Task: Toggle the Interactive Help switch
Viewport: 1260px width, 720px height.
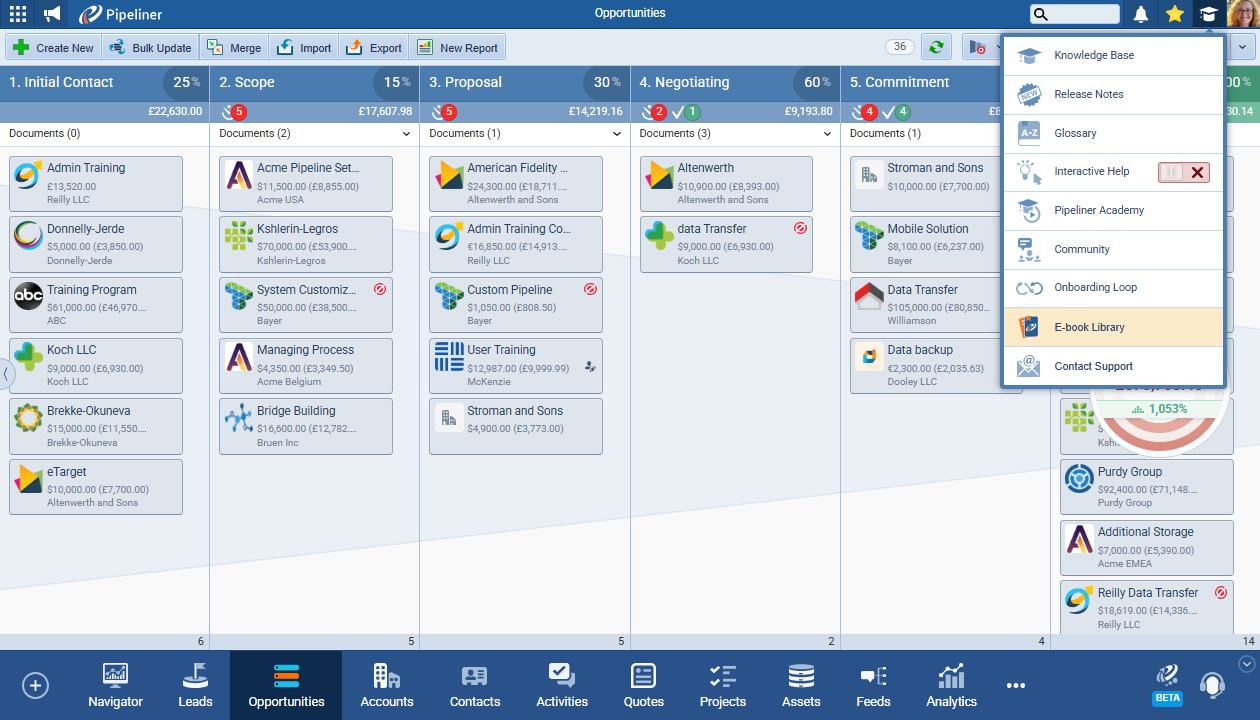Action: pyautogui.click(x=1184, y=172)
